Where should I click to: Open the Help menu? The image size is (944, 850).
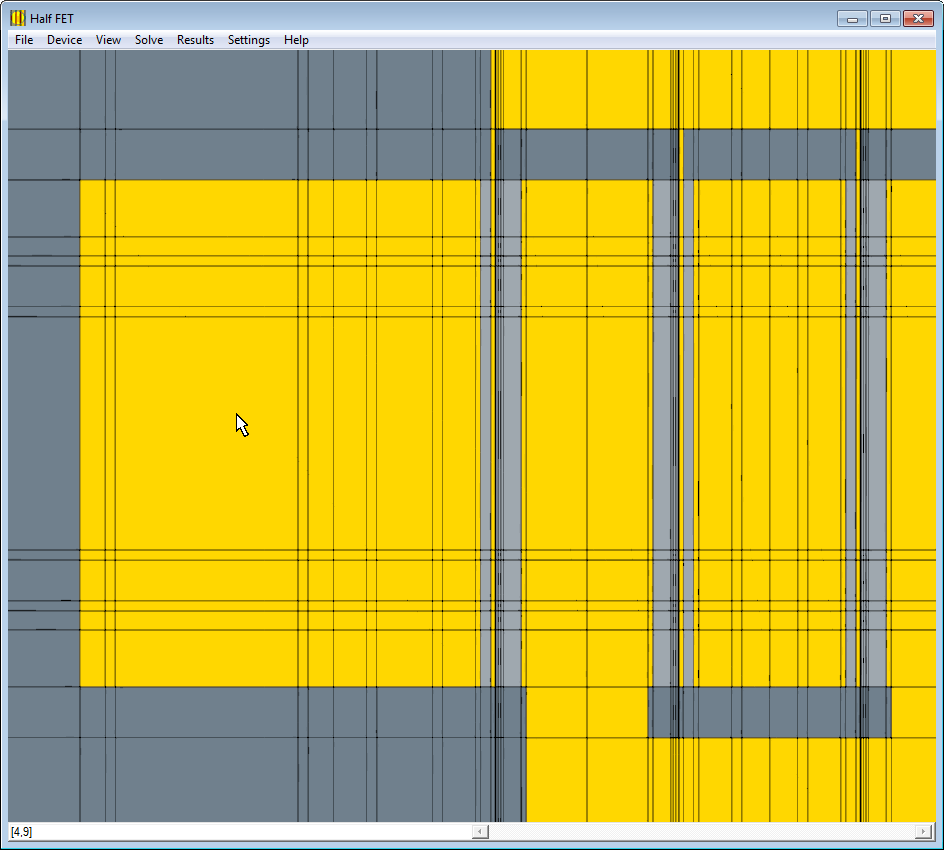pyautogui.click(x=296, y=40)
